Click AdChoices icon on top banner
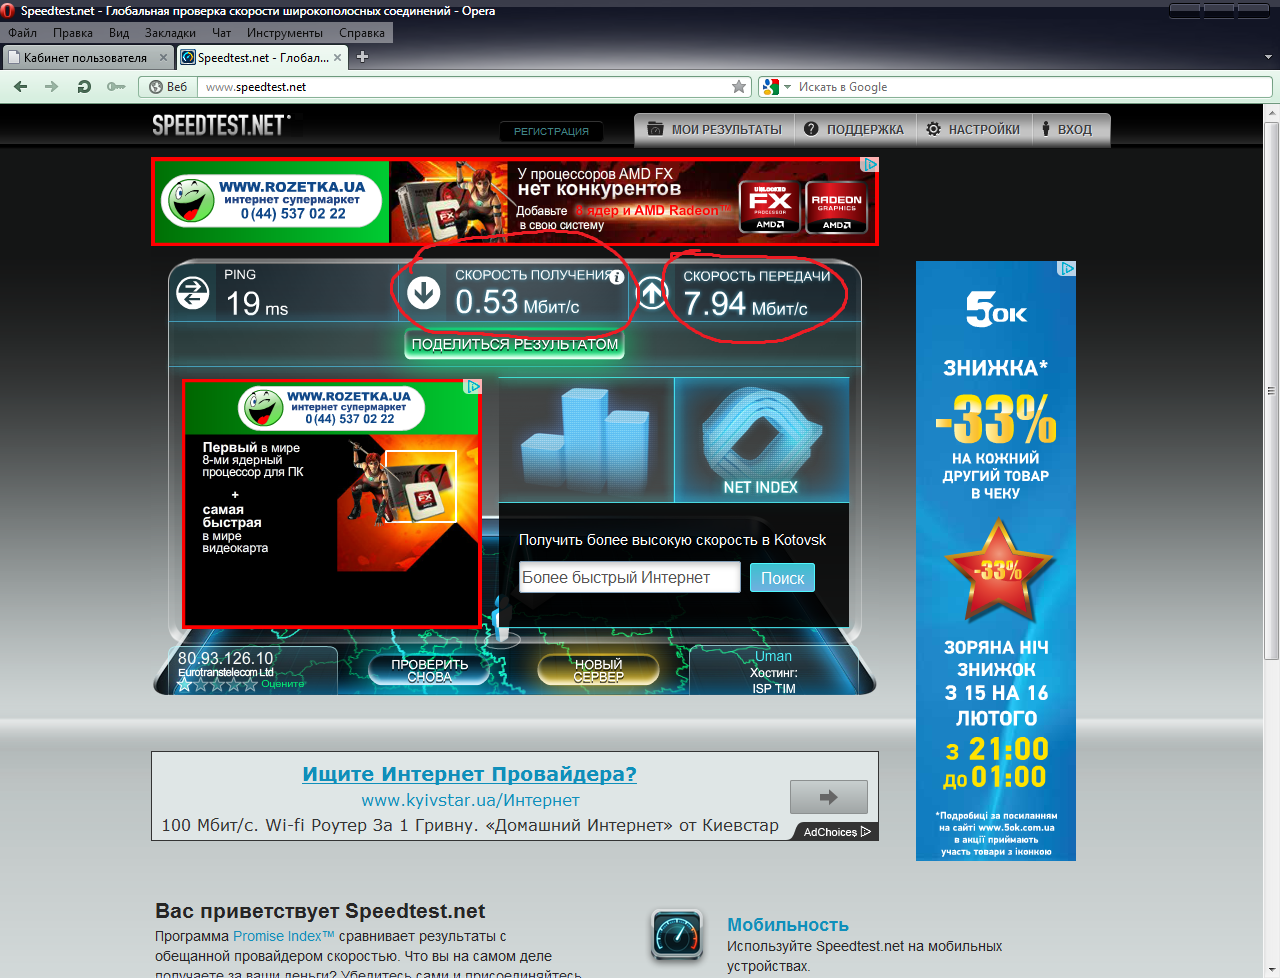 coord(871,165)
